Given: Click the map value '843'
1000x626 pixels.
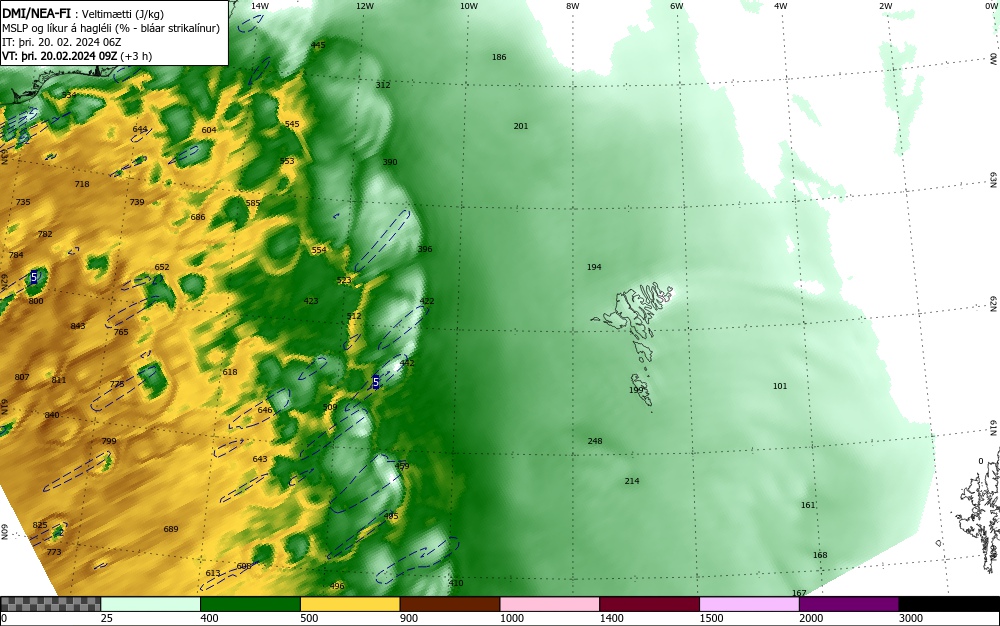Looking at the screenshot, I should pos(78,326).
